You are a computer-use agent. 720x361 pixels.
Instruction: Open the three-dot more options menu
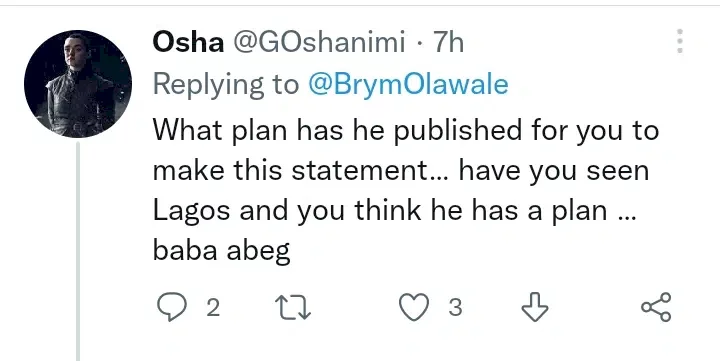coord(680,41)
